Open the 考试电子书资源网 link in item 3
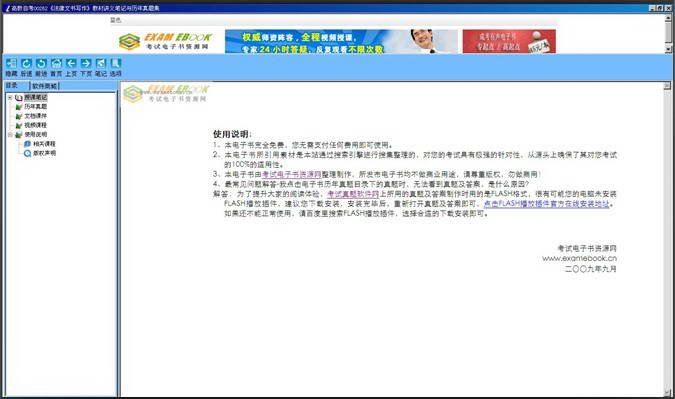 [291, 174]
